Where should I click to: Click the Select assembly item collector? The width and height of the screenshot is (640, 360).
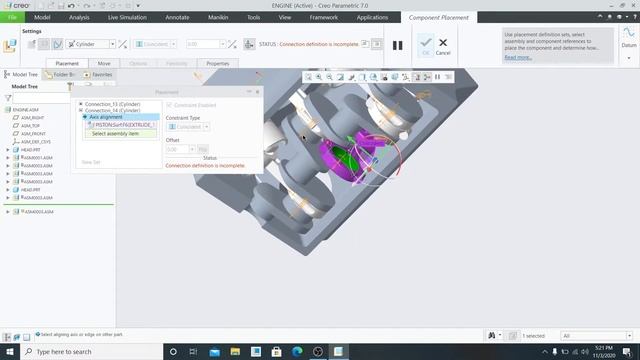(121, 133)
